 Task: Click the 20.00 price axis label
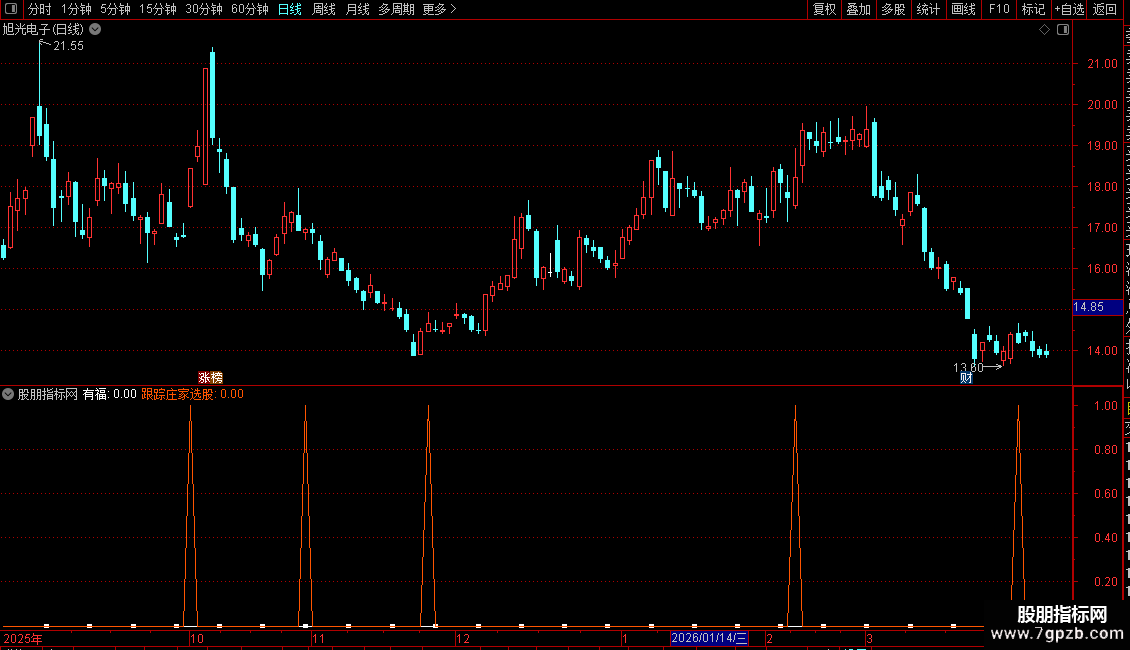(1103, 104)
